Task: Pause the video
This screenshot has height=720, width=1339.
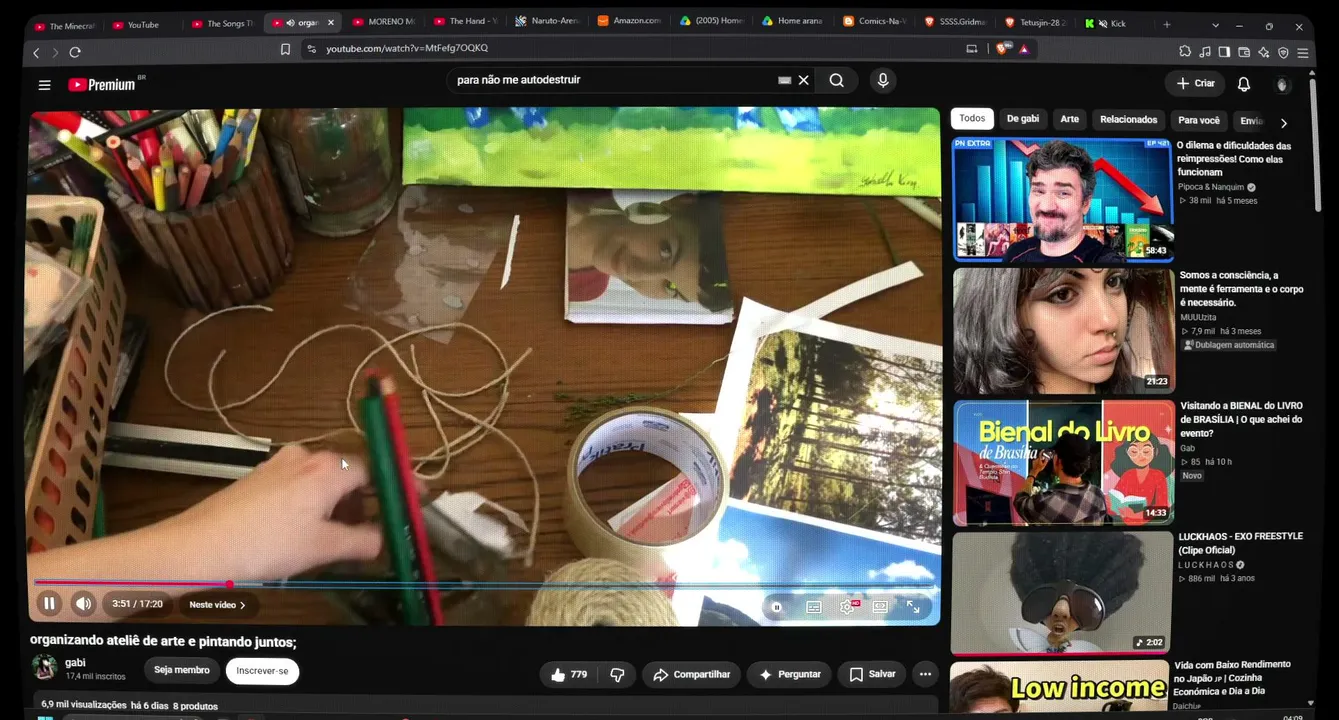Action: (x=49, y=604)
